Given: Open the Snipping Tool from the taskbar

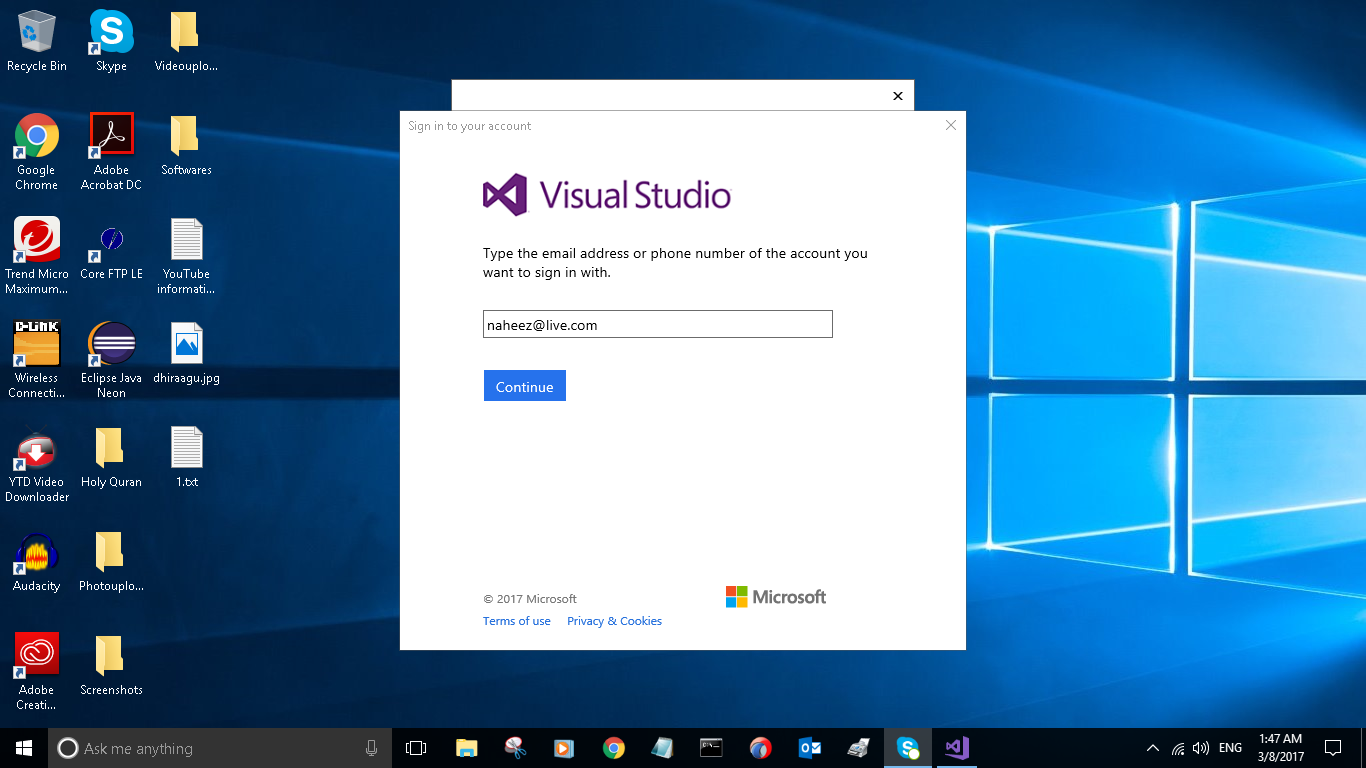Looking at the screenshot, I should (x=515, y=747).
